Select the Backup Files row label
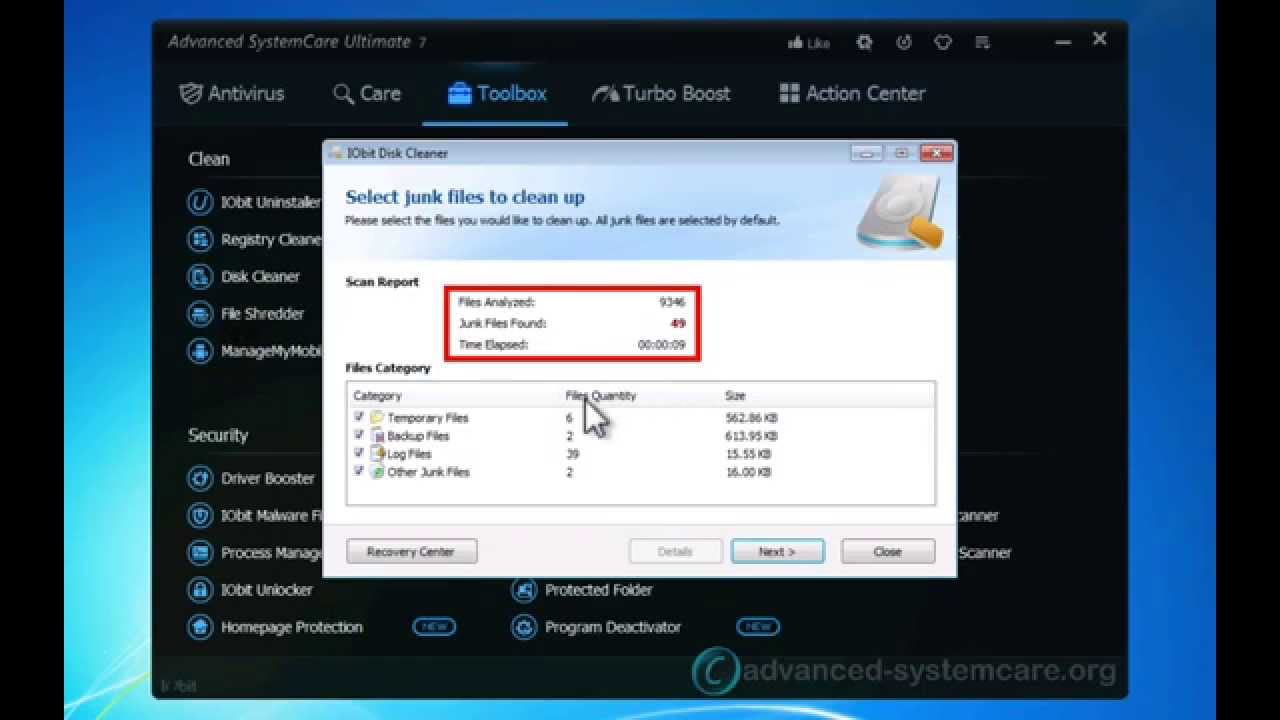 [x=418, y=436]
